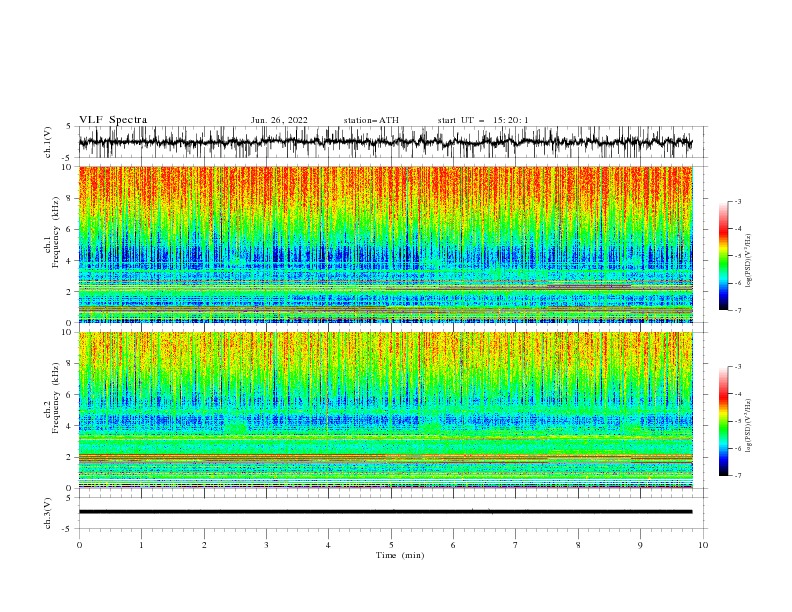Click inside the ch.2 spectrogram panel
792x612 pixels.
[386, 410]
